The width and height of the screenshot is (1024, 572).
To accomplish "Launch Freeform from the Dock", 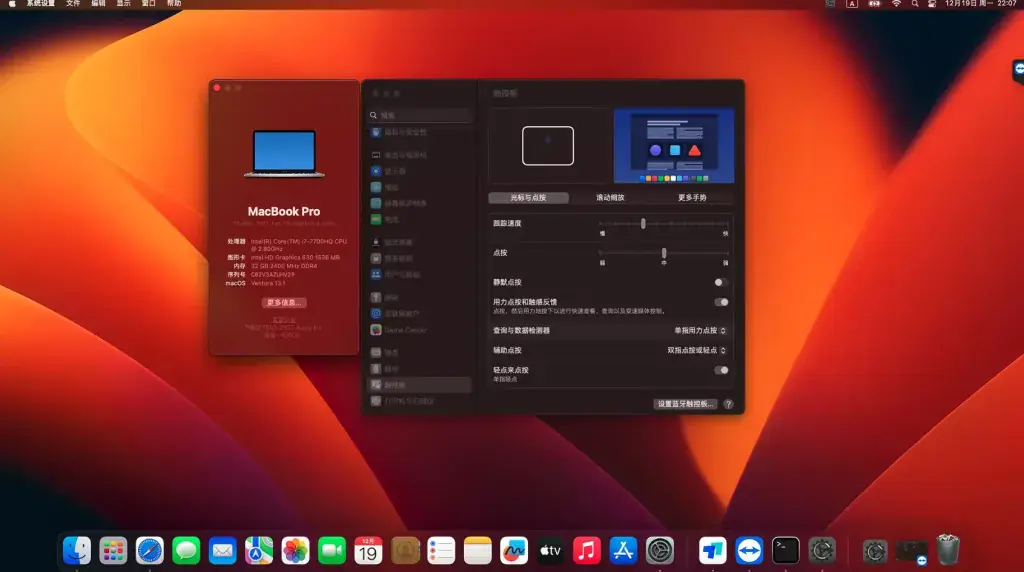I will [x=514, y=550].
